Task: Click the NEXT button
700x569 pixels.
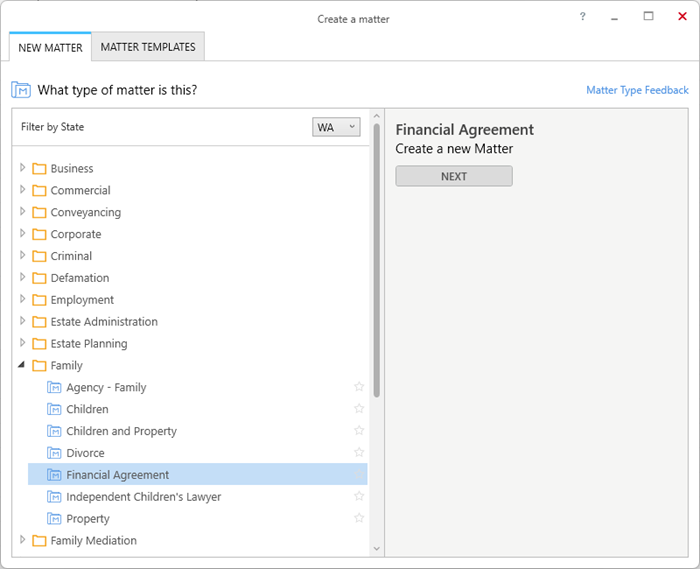Action: pos(454,176)
